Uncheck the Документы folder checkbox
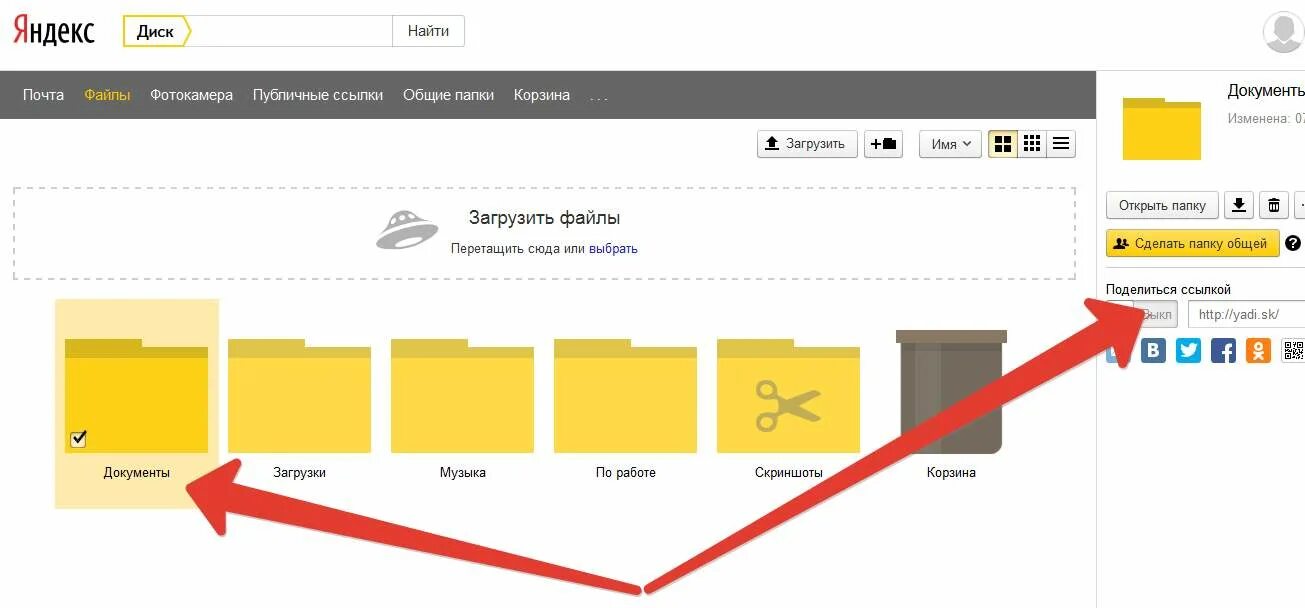This screenshot has height=608, width=1305. pos(79,438)
